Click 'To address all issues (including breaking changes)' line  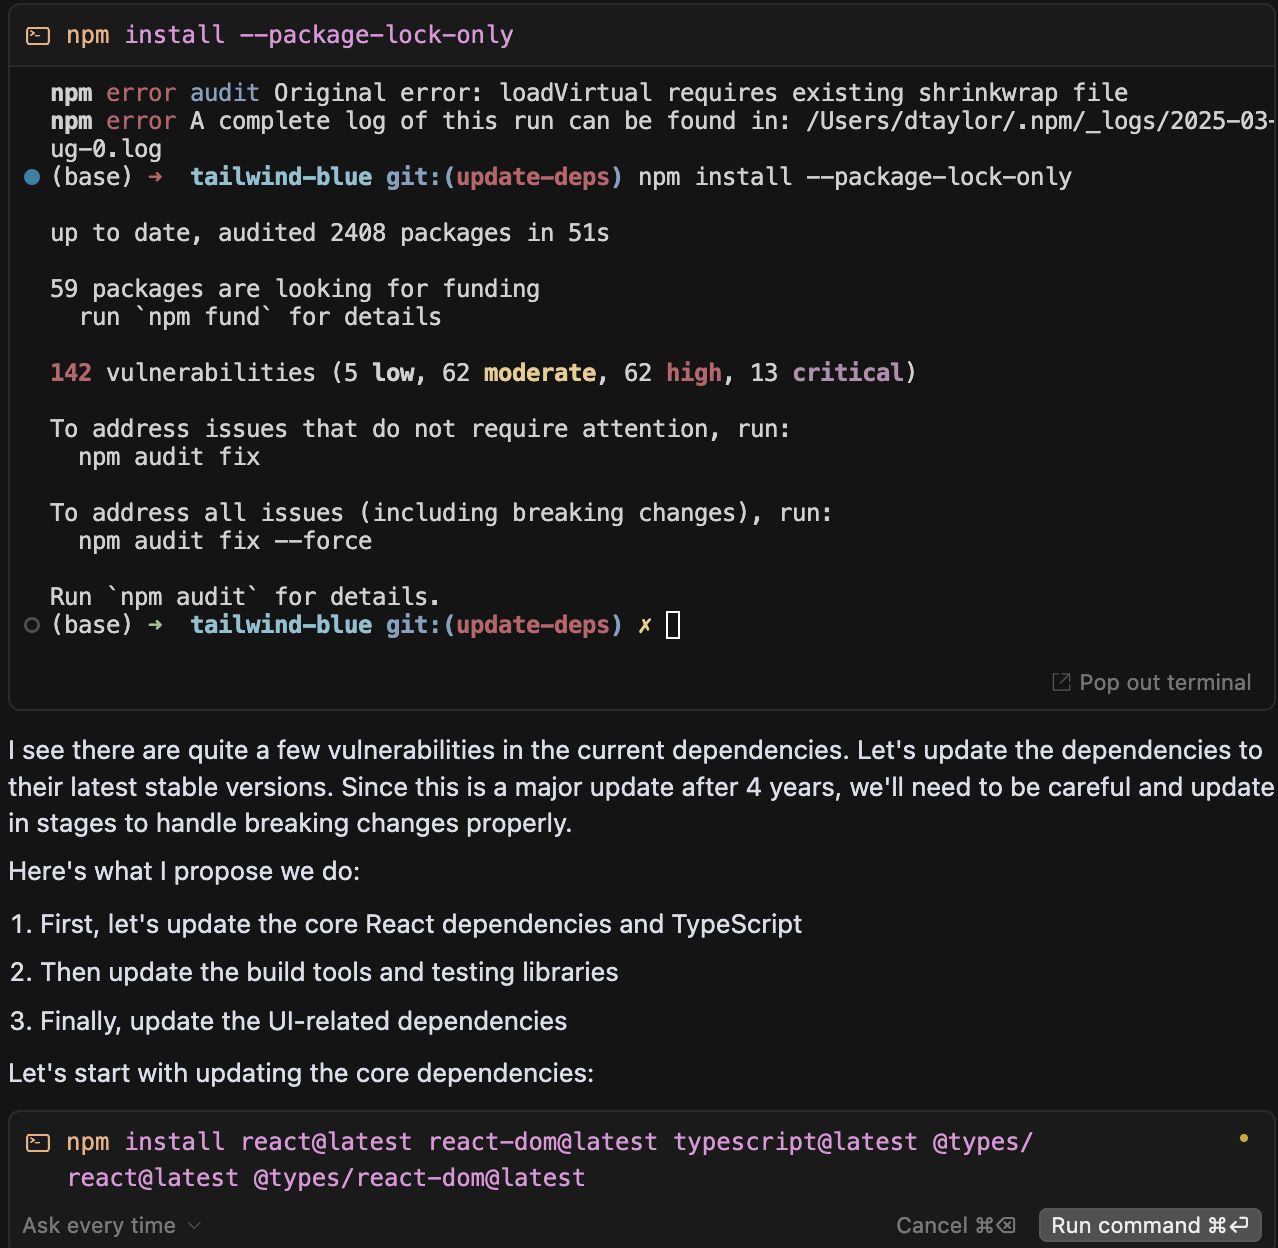point(441,513)
